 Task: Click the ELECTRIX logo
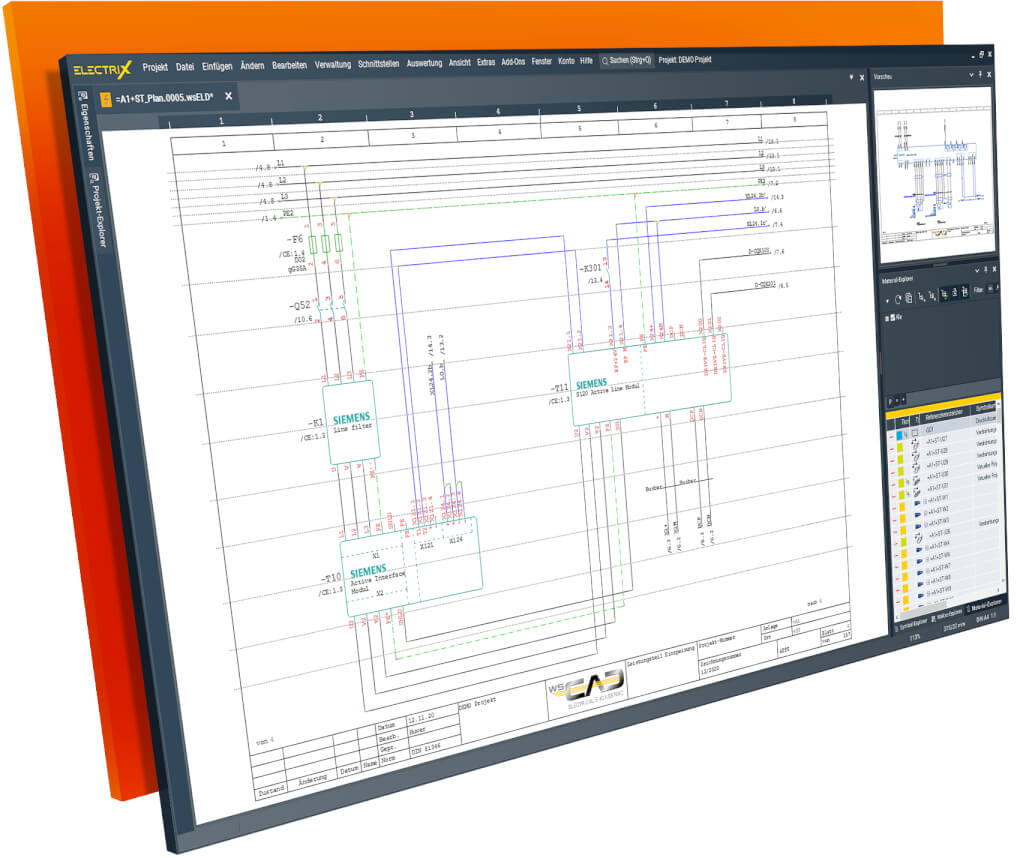[x=103, y=68]
